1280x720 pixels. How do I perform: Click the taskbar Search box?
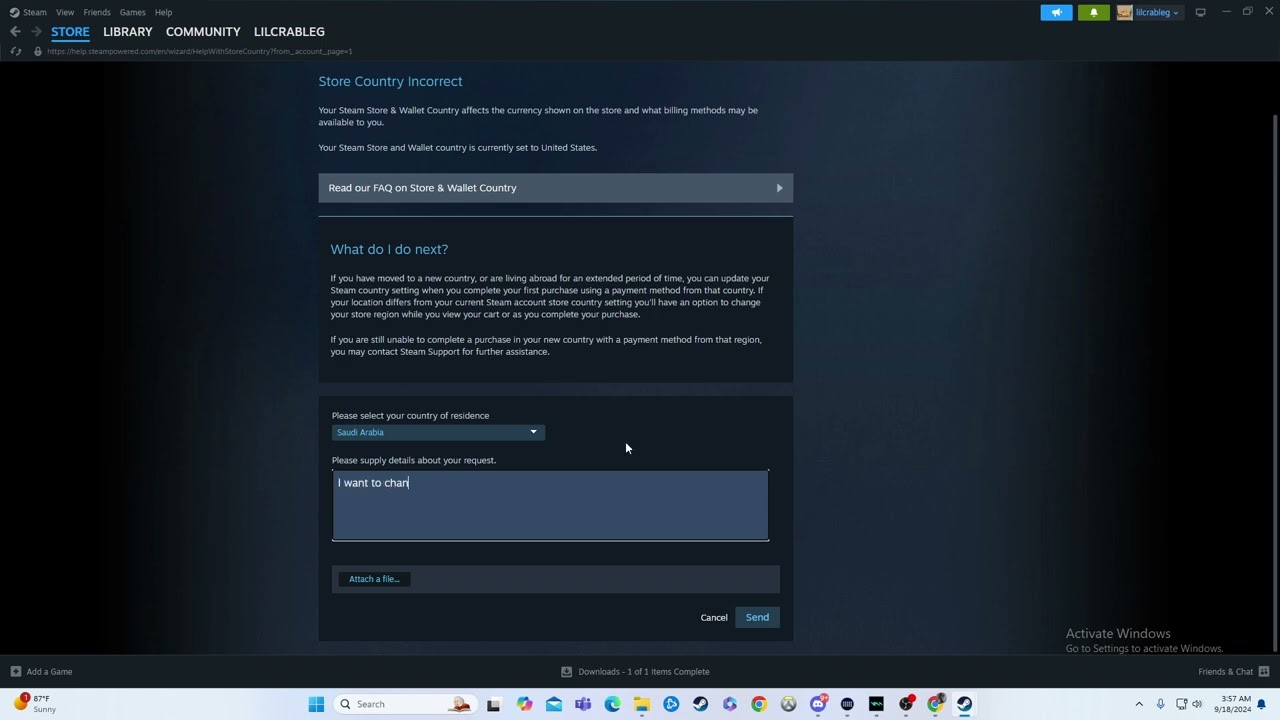[405, 704]
